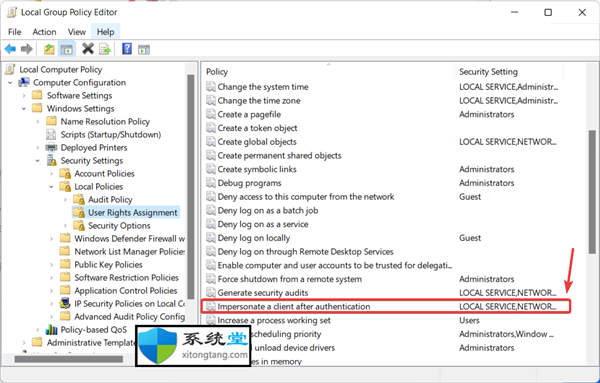Click the console tree horizontal scrollbar thumb
This screenshot has width=600, height=383.
69,359
